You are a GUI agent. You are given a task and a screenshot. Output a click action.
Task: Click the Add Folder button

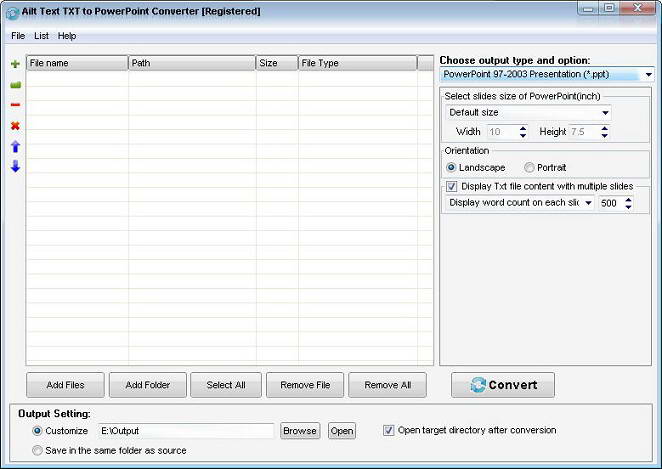point(148,385)
